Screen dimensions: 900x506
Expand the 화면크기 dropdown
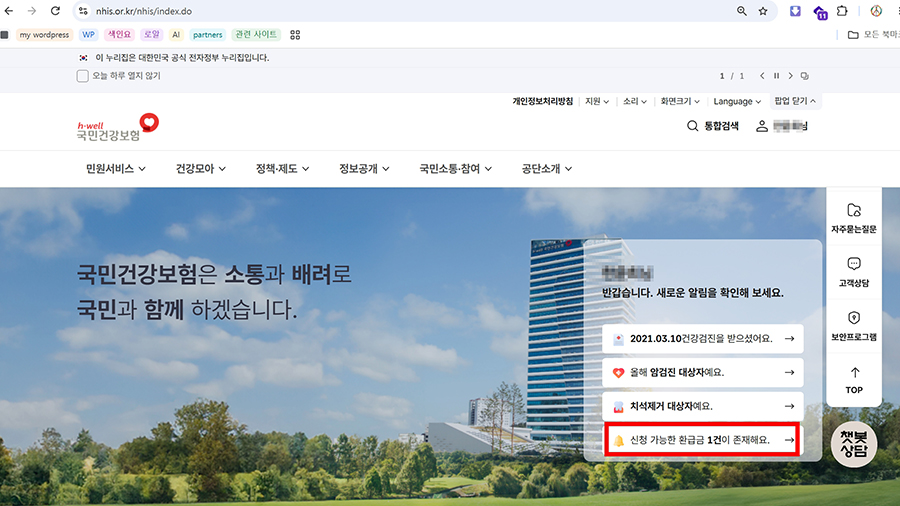(680, 102)
